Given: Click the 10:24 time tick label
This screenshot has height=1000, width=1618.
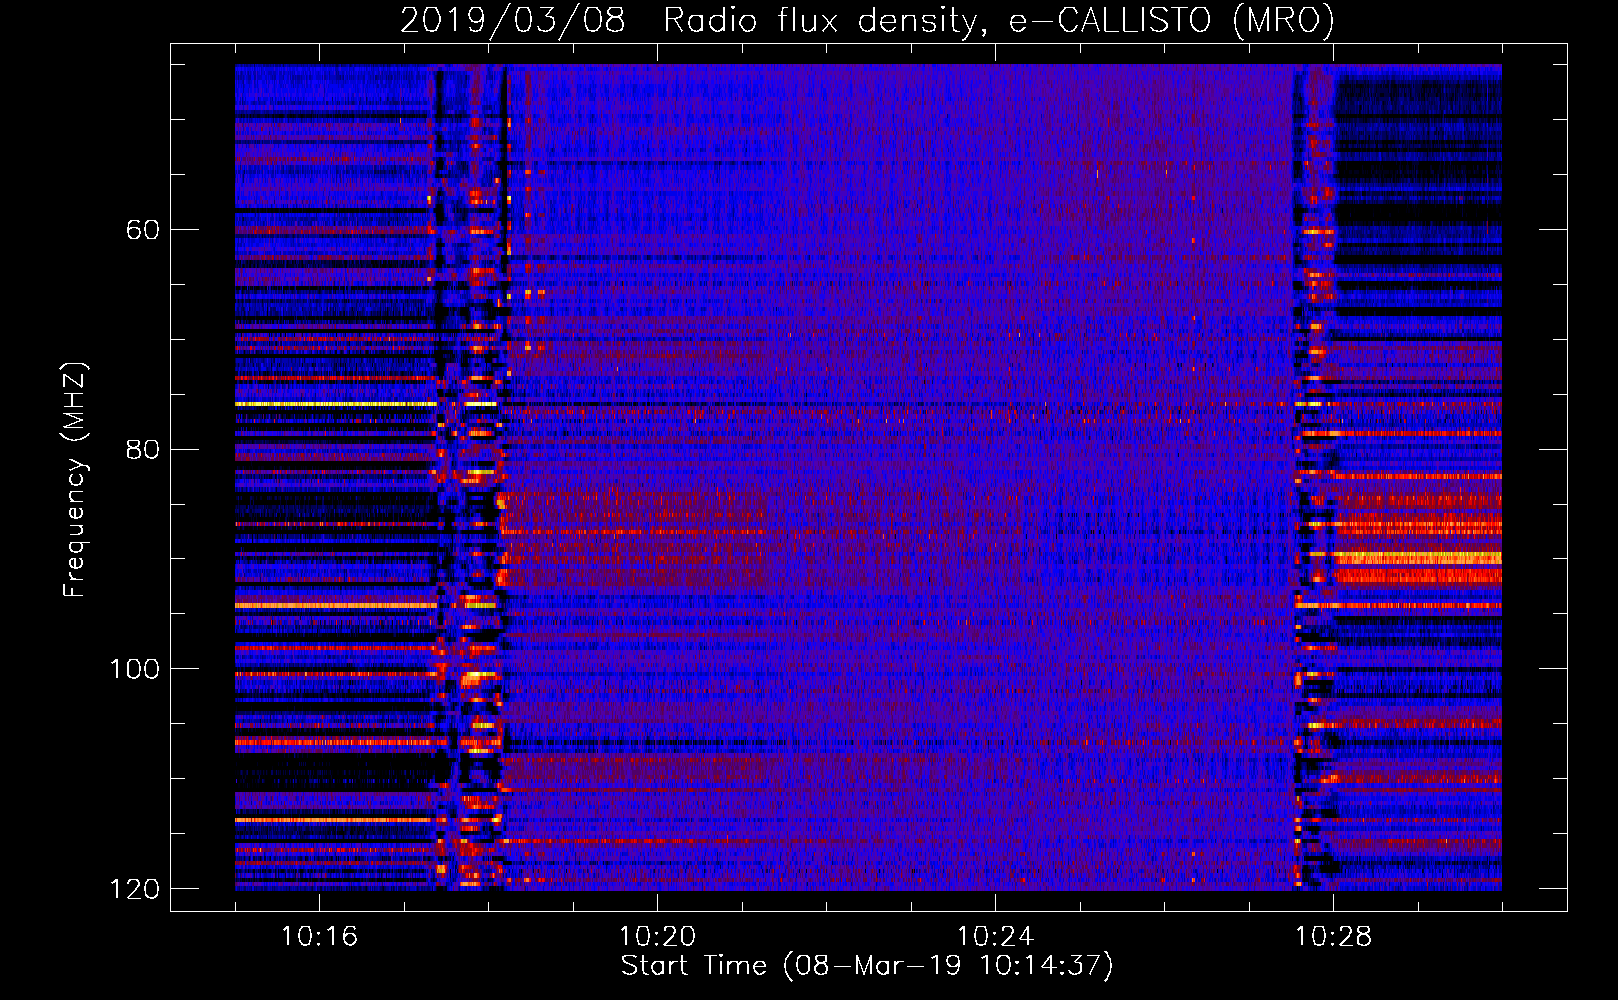Looking at the screenshot, I should (995, 936).
